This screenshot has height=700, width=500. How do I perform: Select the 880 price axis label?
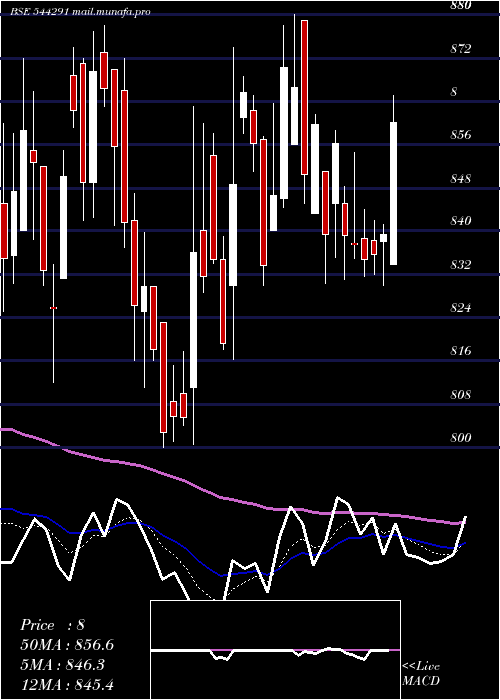click(460, 5)
